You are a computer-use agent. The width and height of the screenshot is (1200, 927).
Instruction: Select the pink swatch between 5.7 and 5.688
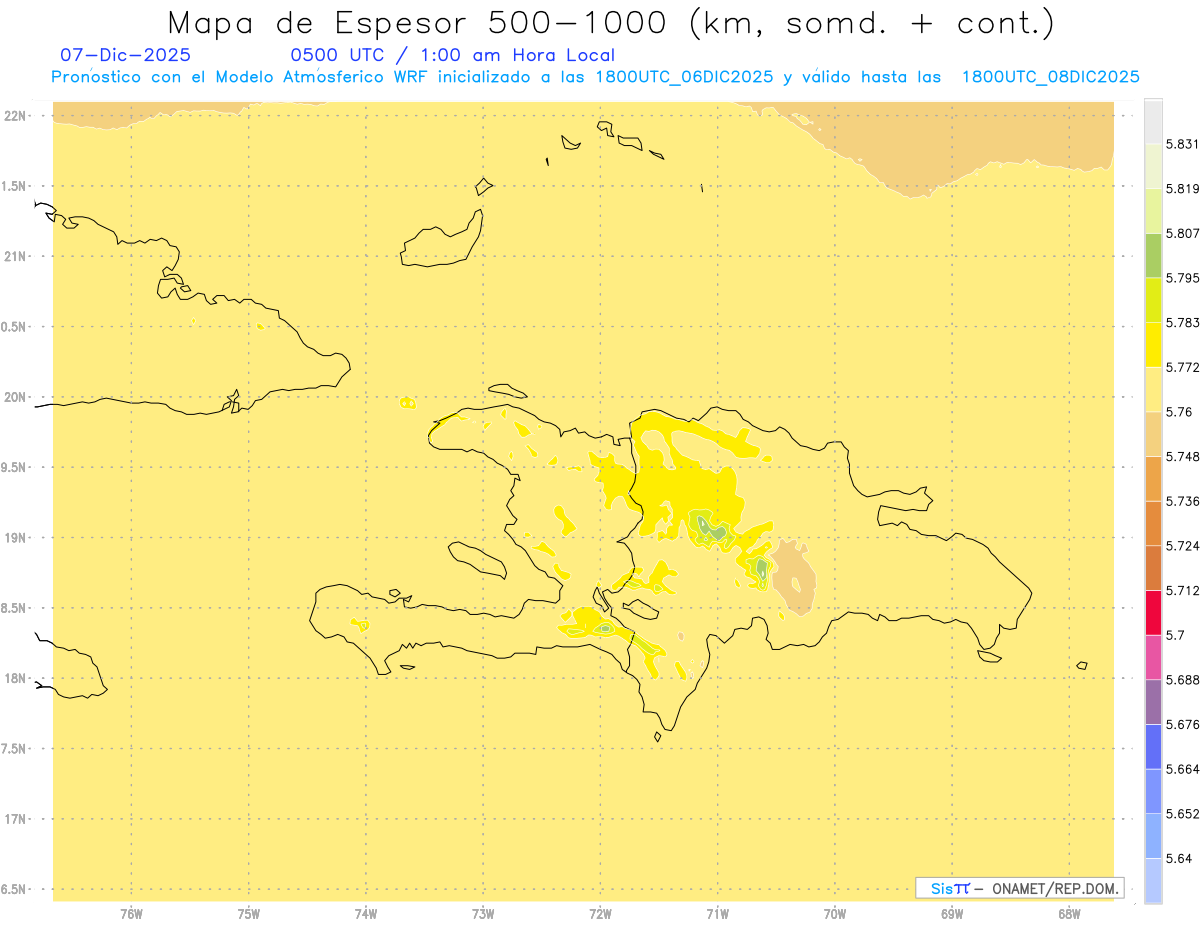click(x=1153, y=658)
